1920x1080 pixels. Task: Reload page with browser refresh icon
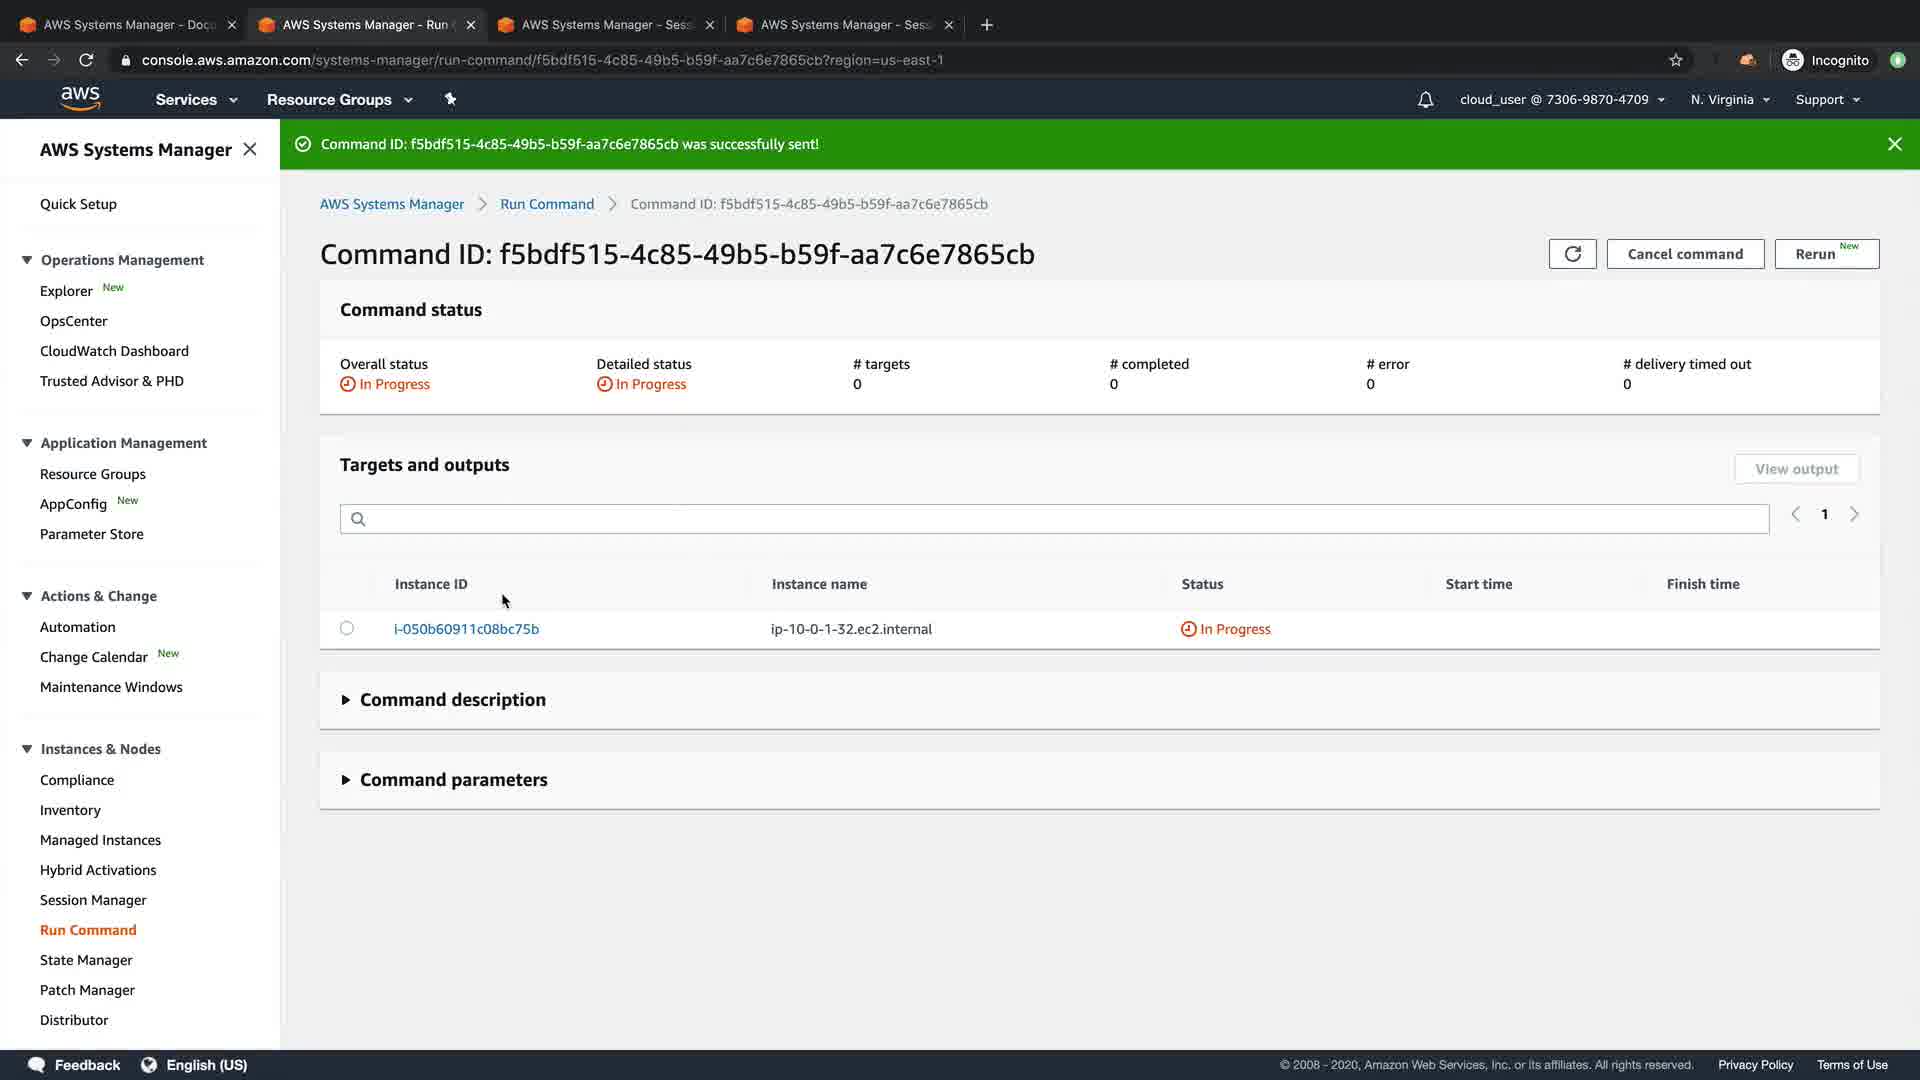pos(86,60)
